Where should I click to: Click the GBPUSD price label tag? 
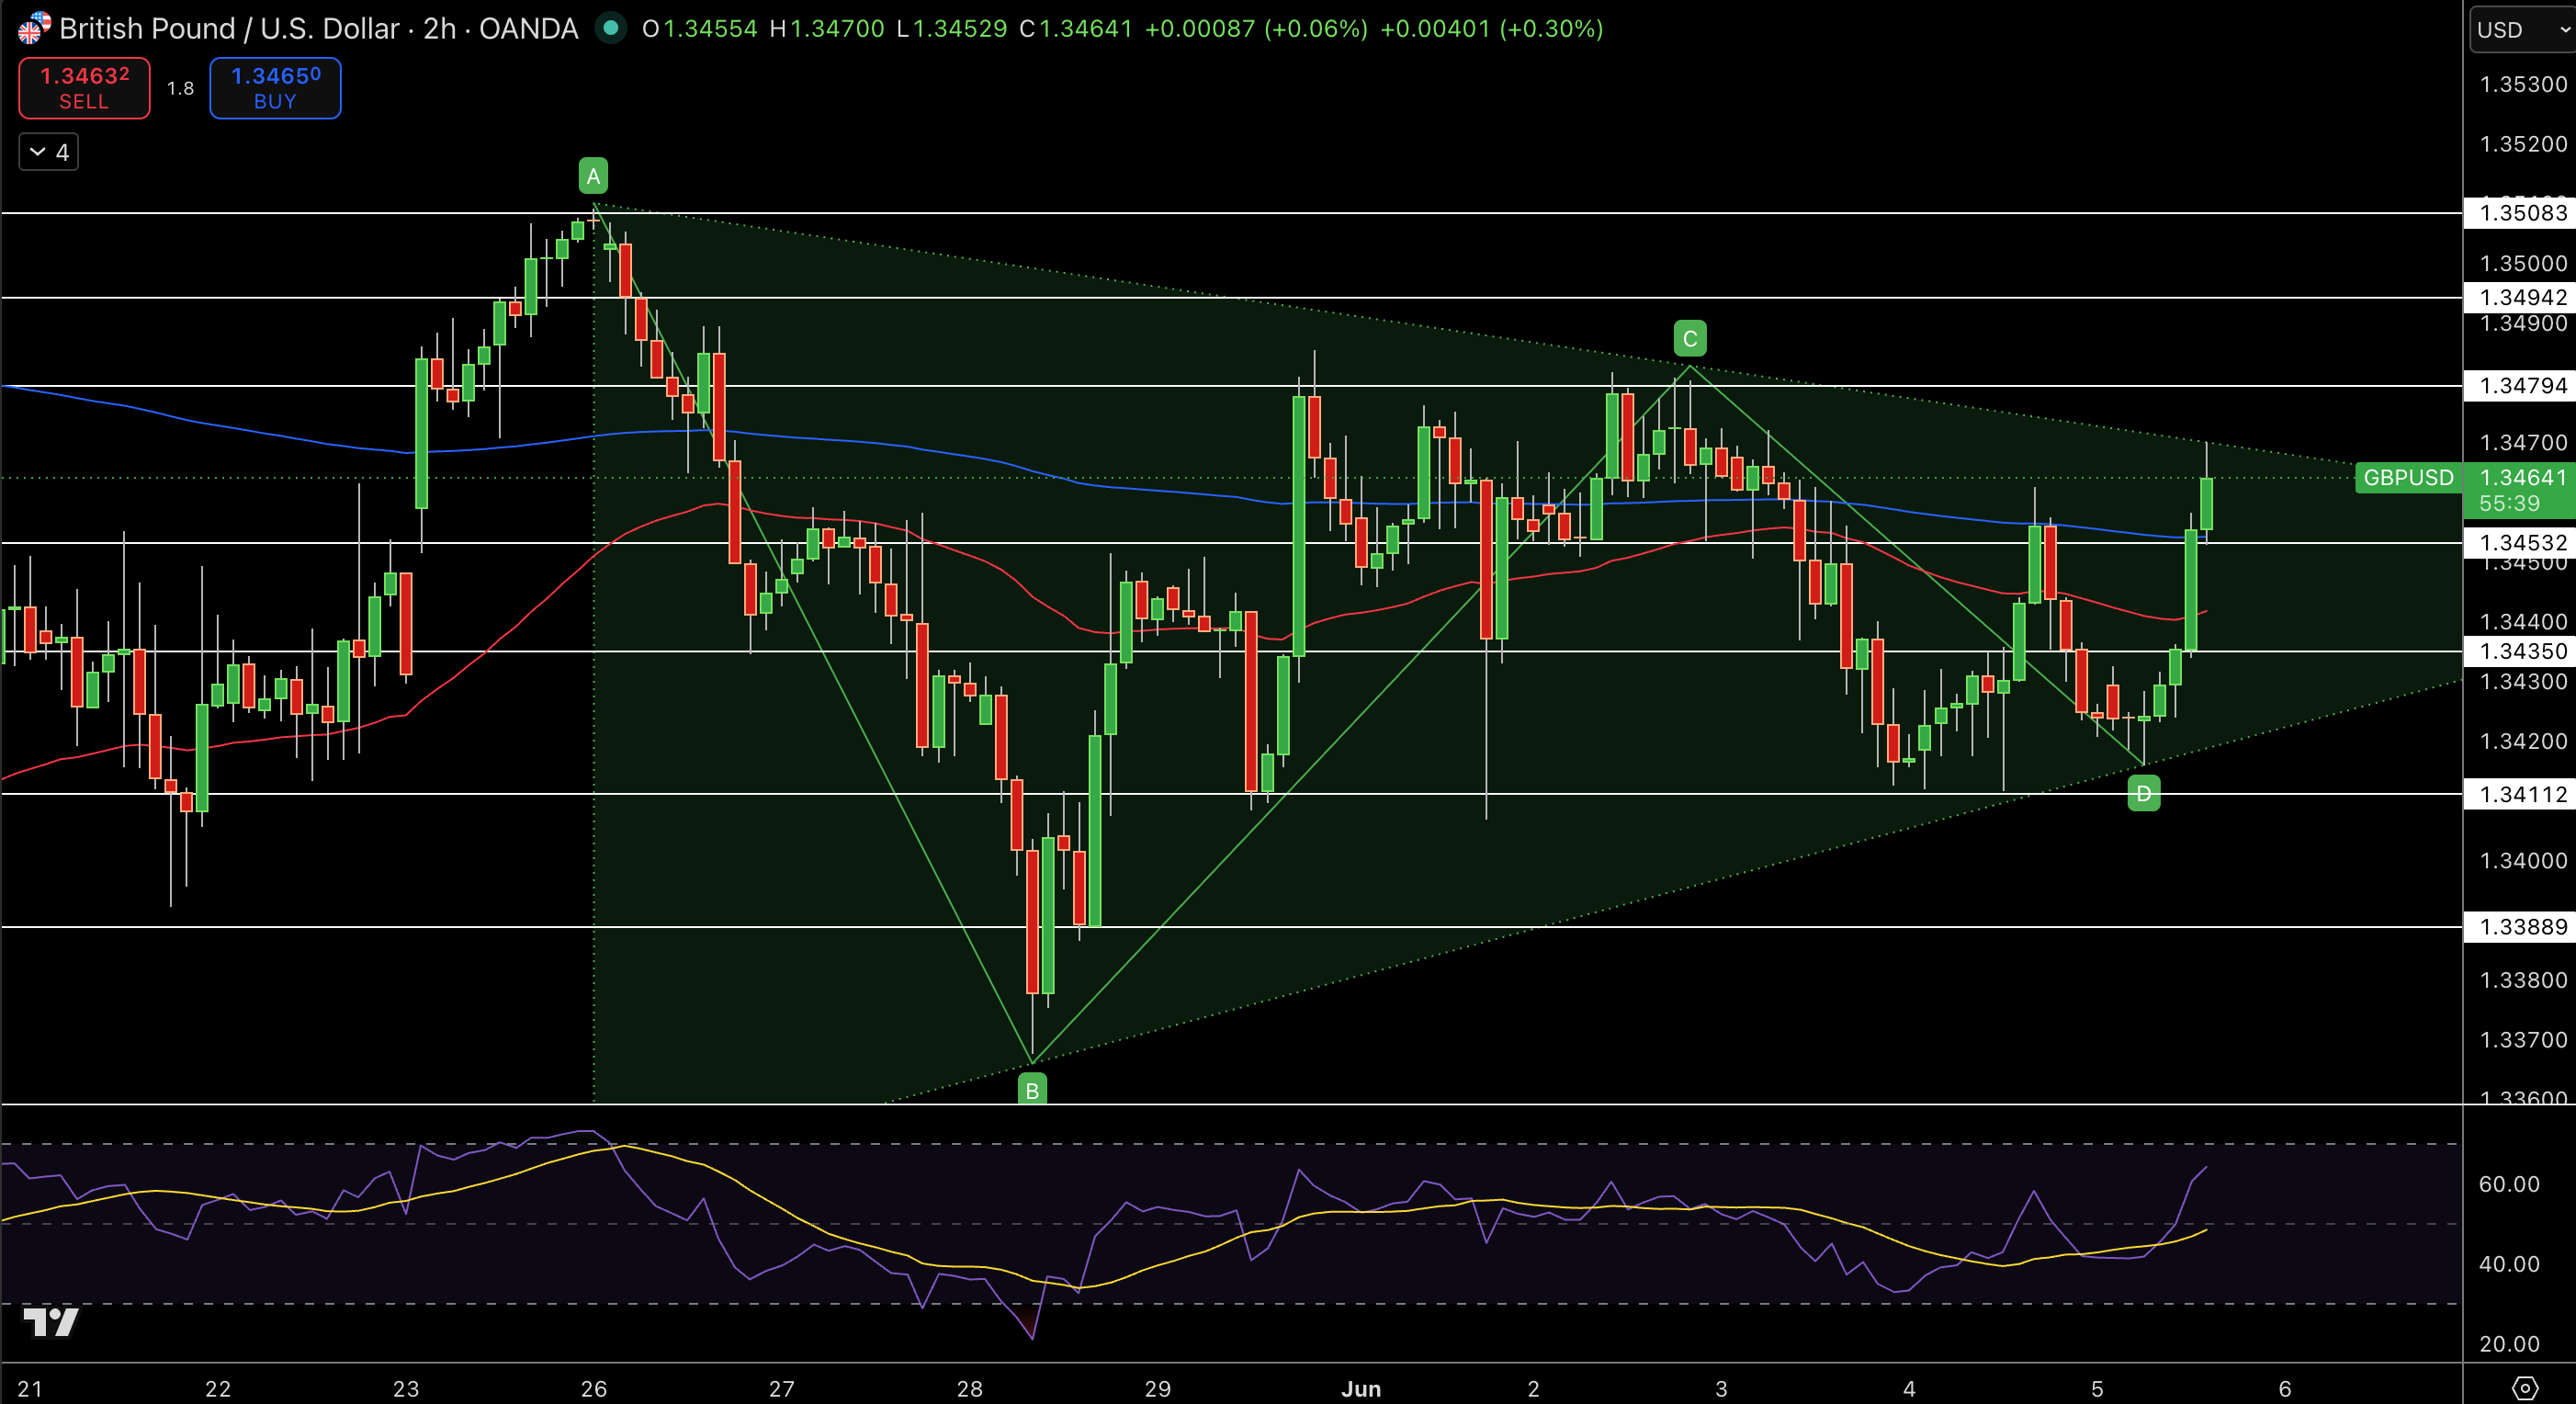pyautogui.click(x=2408, y=478)
